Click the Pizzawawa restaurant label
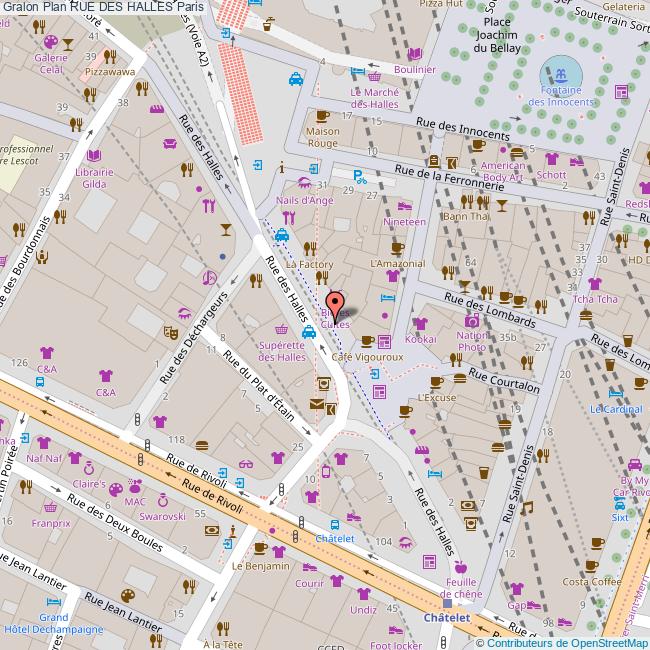This screenshot has width=650, height=650. (x=111, y=72)
